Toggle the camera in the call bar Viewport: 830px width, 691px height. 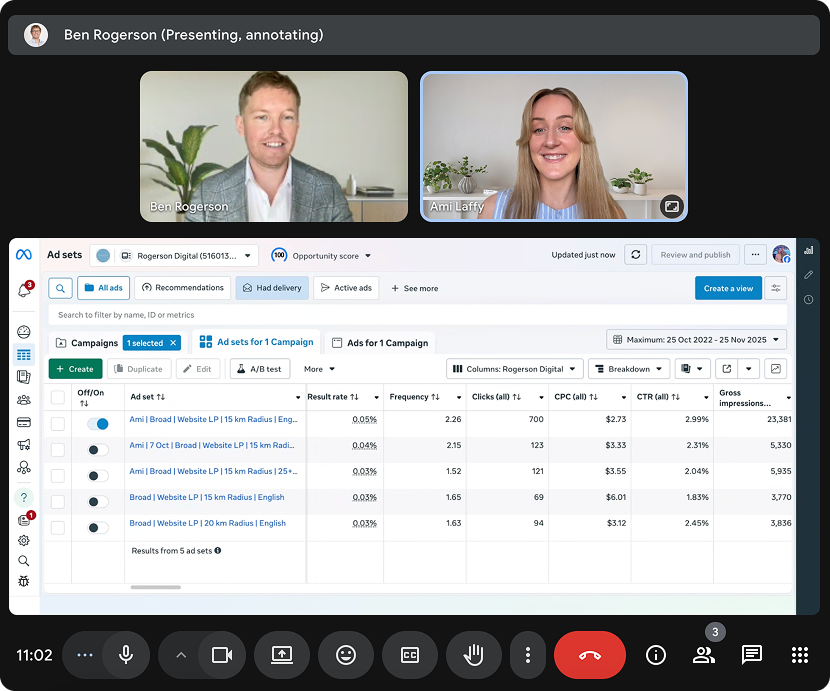222,655
